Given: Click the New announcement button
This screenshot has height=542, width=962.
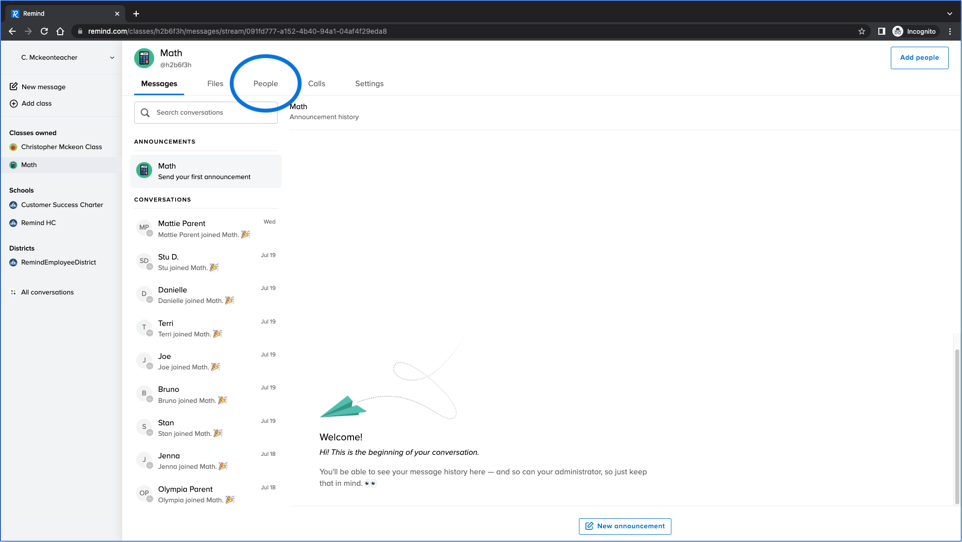Looking at the screenshot, I should click(625, 526).
